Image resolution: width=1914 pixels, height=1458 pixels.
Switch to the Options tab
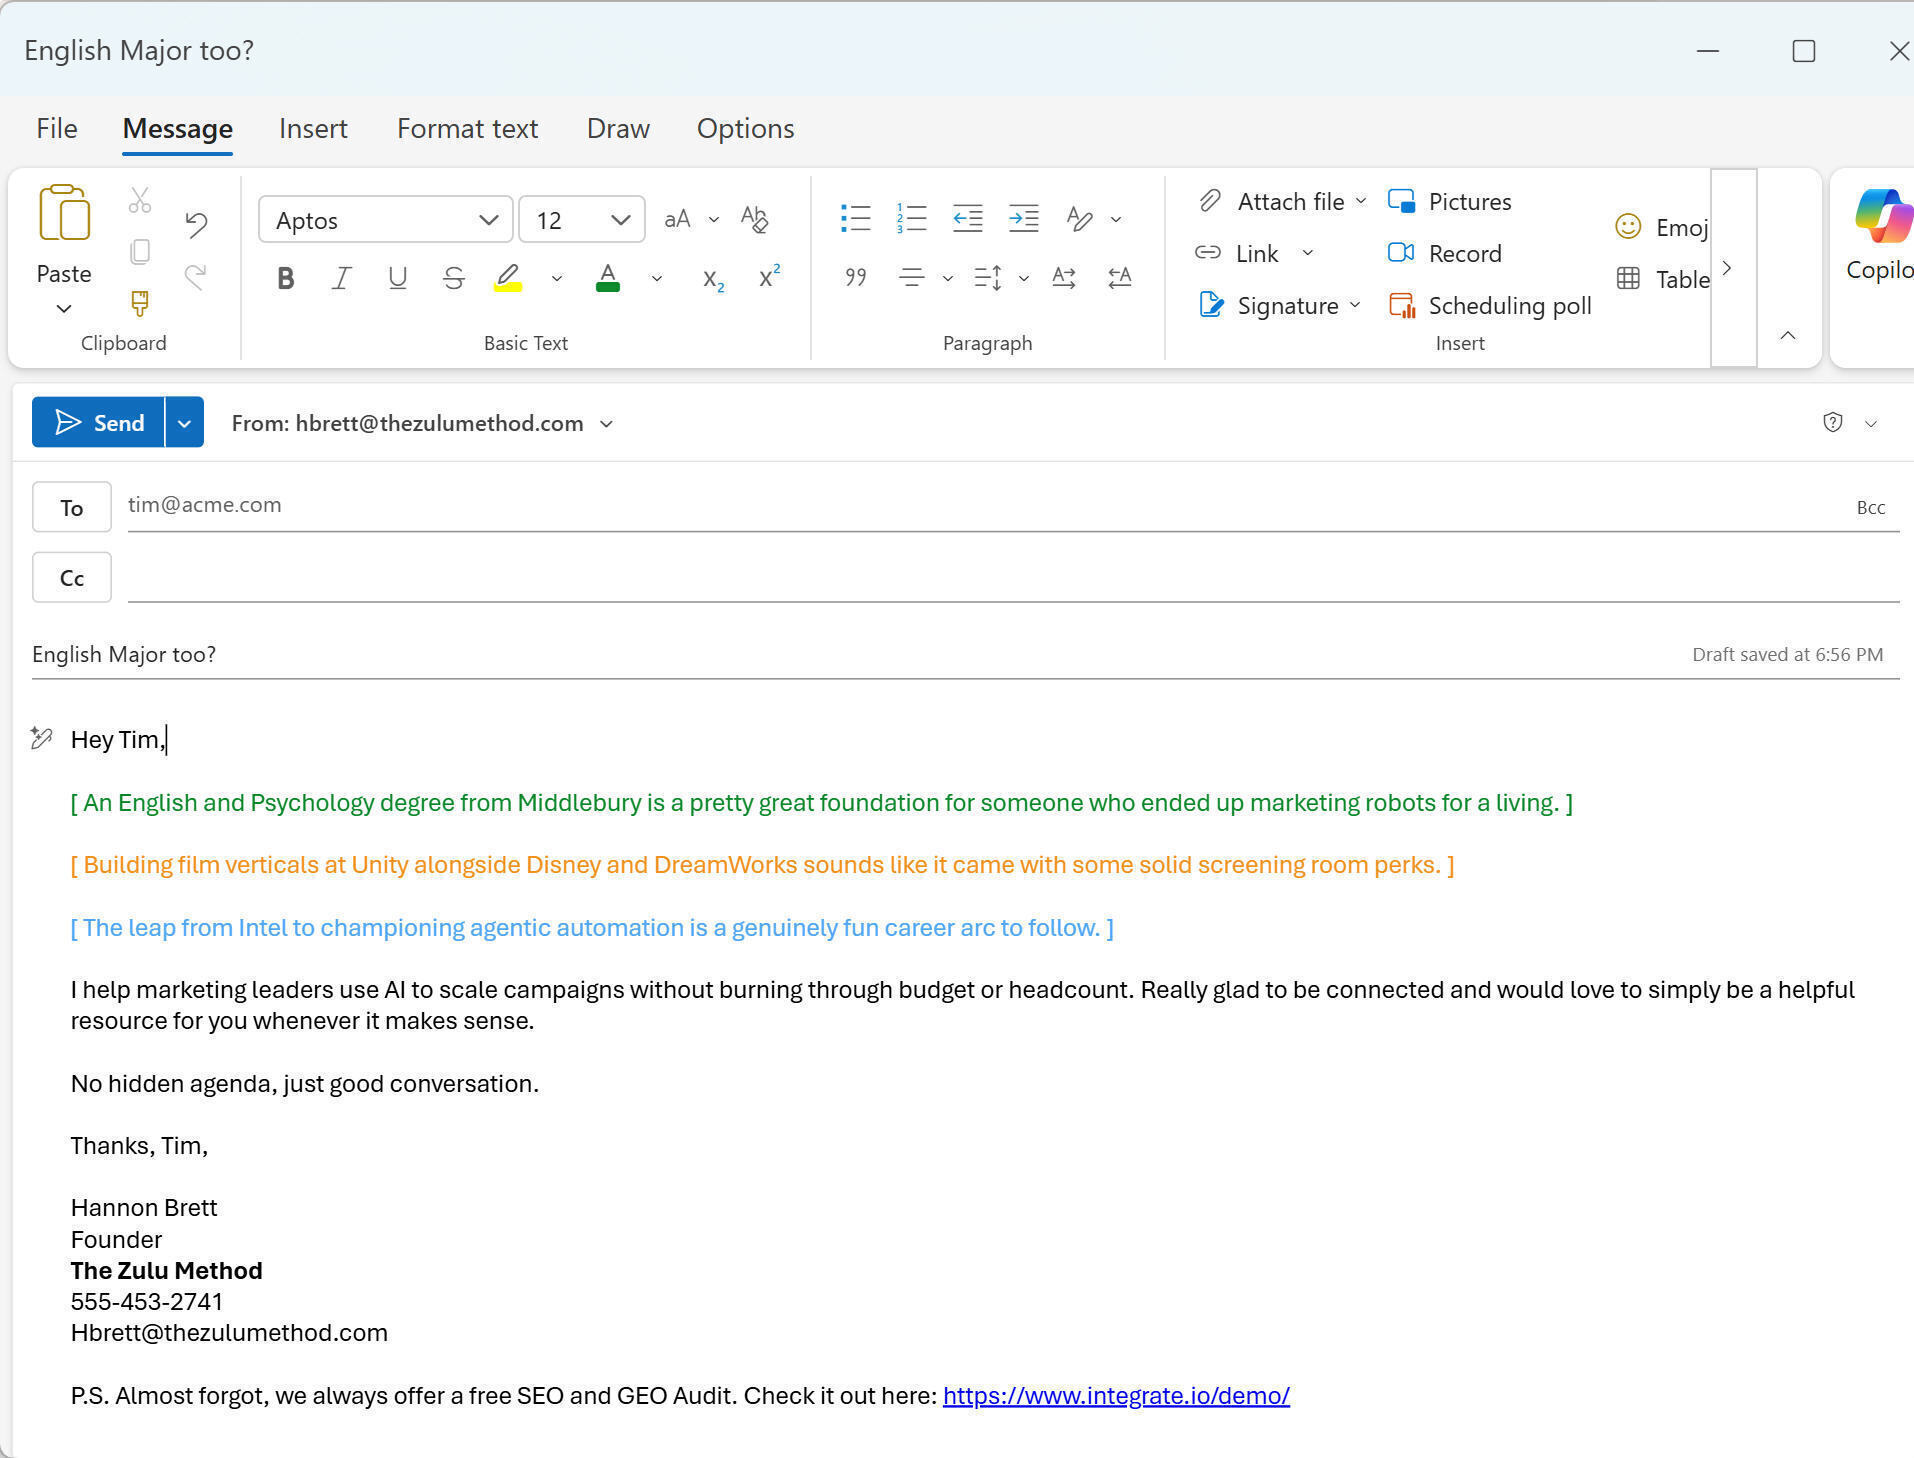point(746,128)
